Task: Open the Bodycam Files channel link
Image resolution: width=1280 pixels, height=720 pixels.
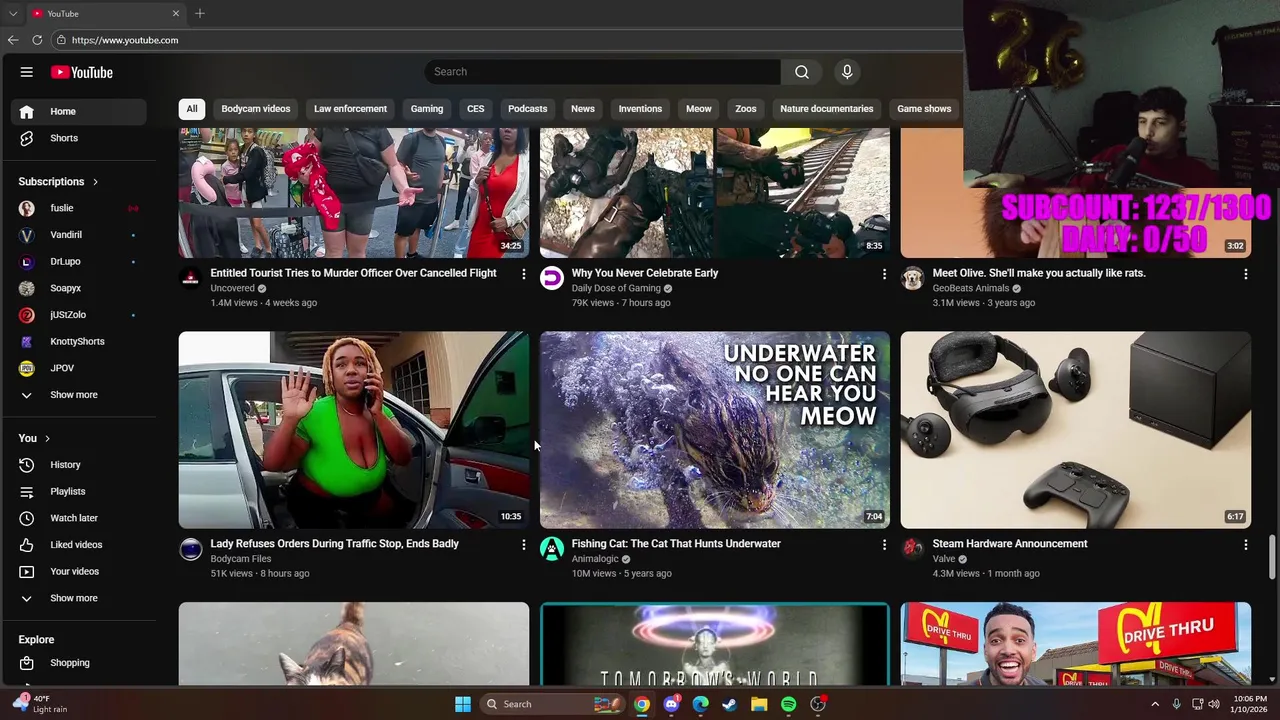Action: coord(241,558)
